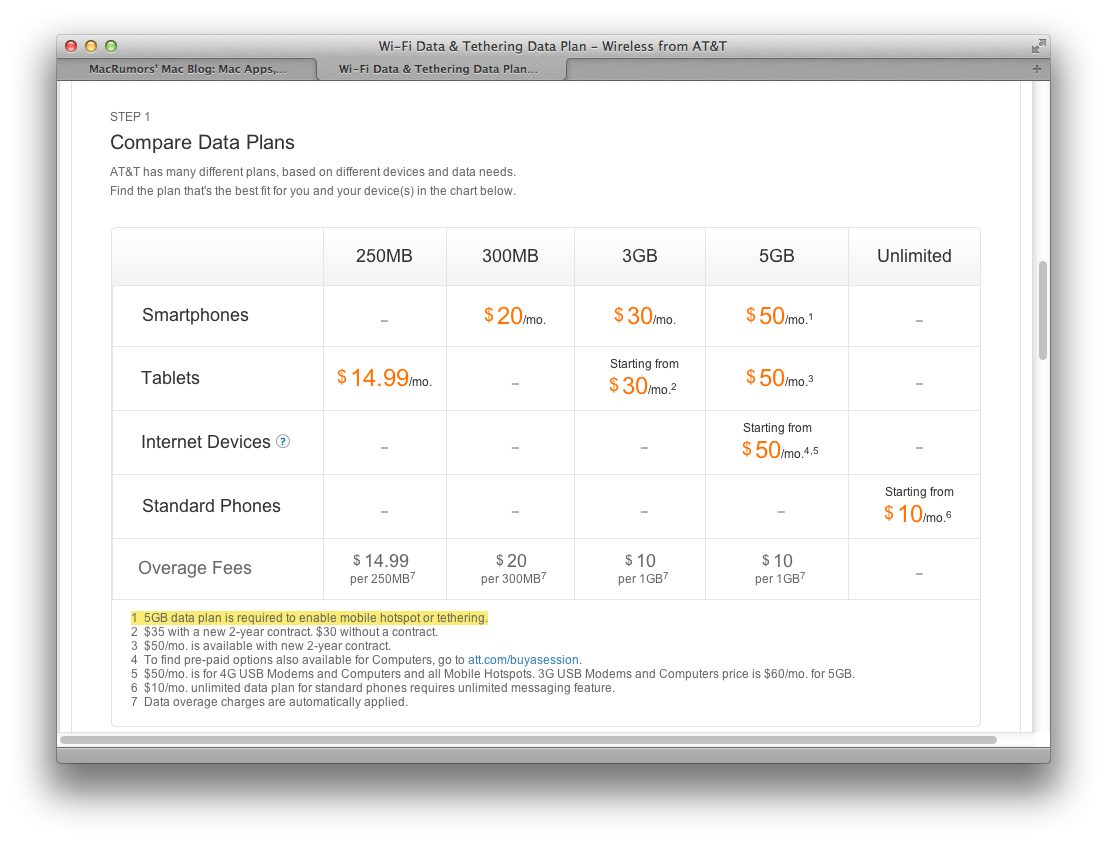1107x842 pixels.
Task: Click the yellow minimize window button
Action: point(90,46)
